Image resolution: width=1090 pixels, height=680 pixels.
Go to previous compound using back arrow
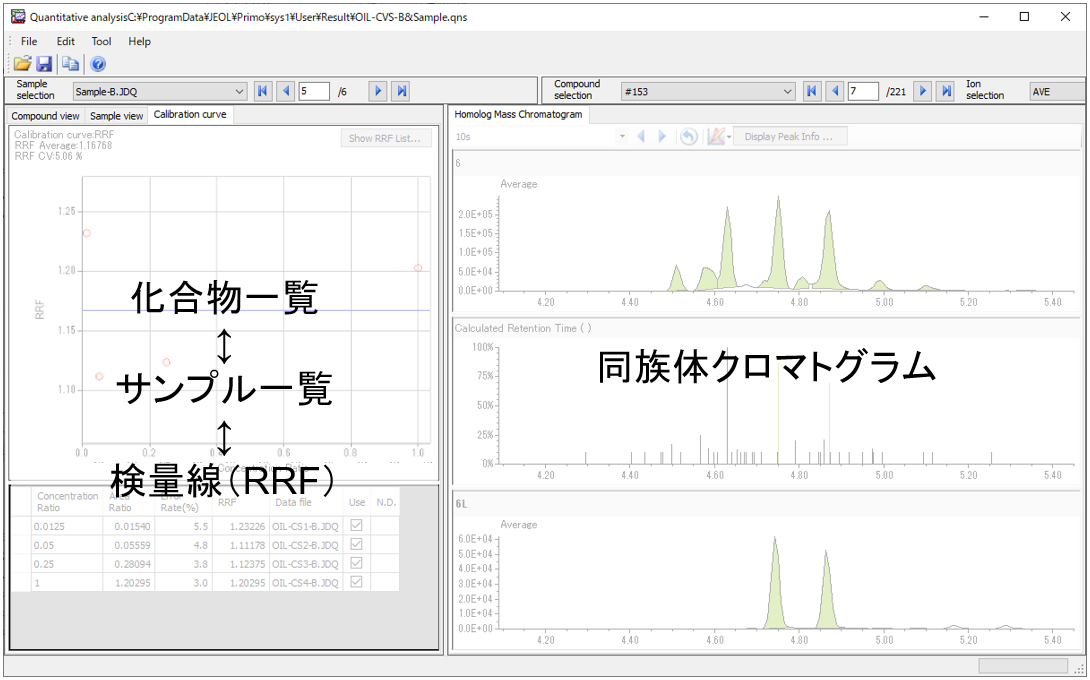click(834, 91)
